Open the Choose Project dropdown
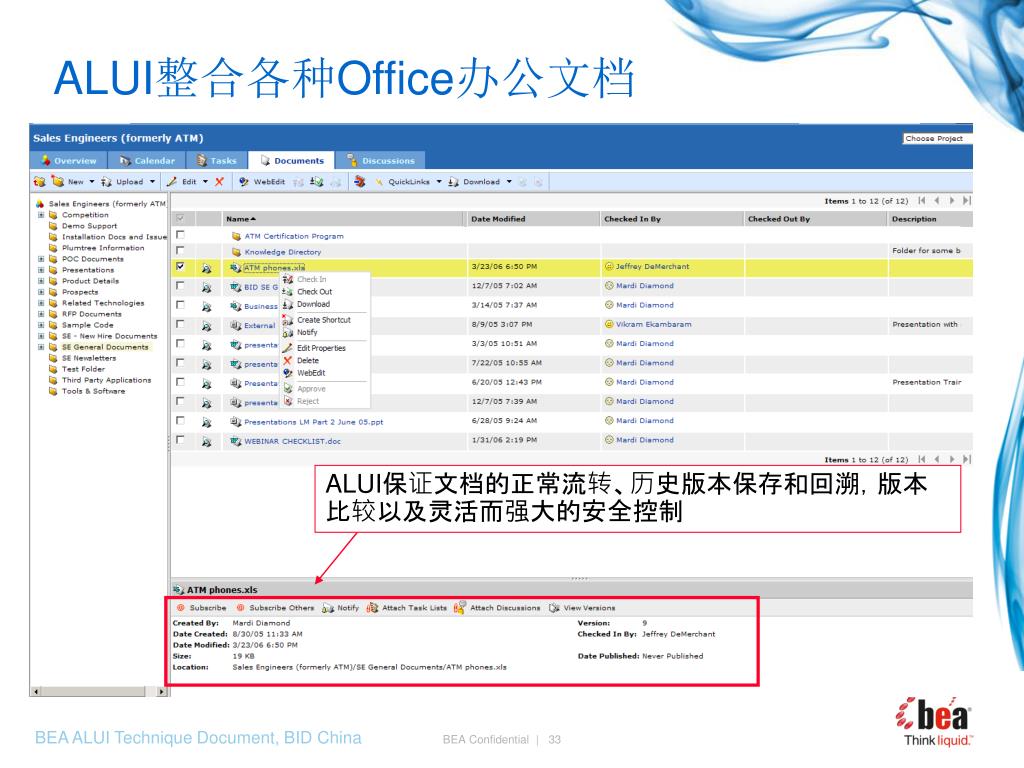Image resolution: width=1024 pixels, height=768 pixels. [938, 138]
